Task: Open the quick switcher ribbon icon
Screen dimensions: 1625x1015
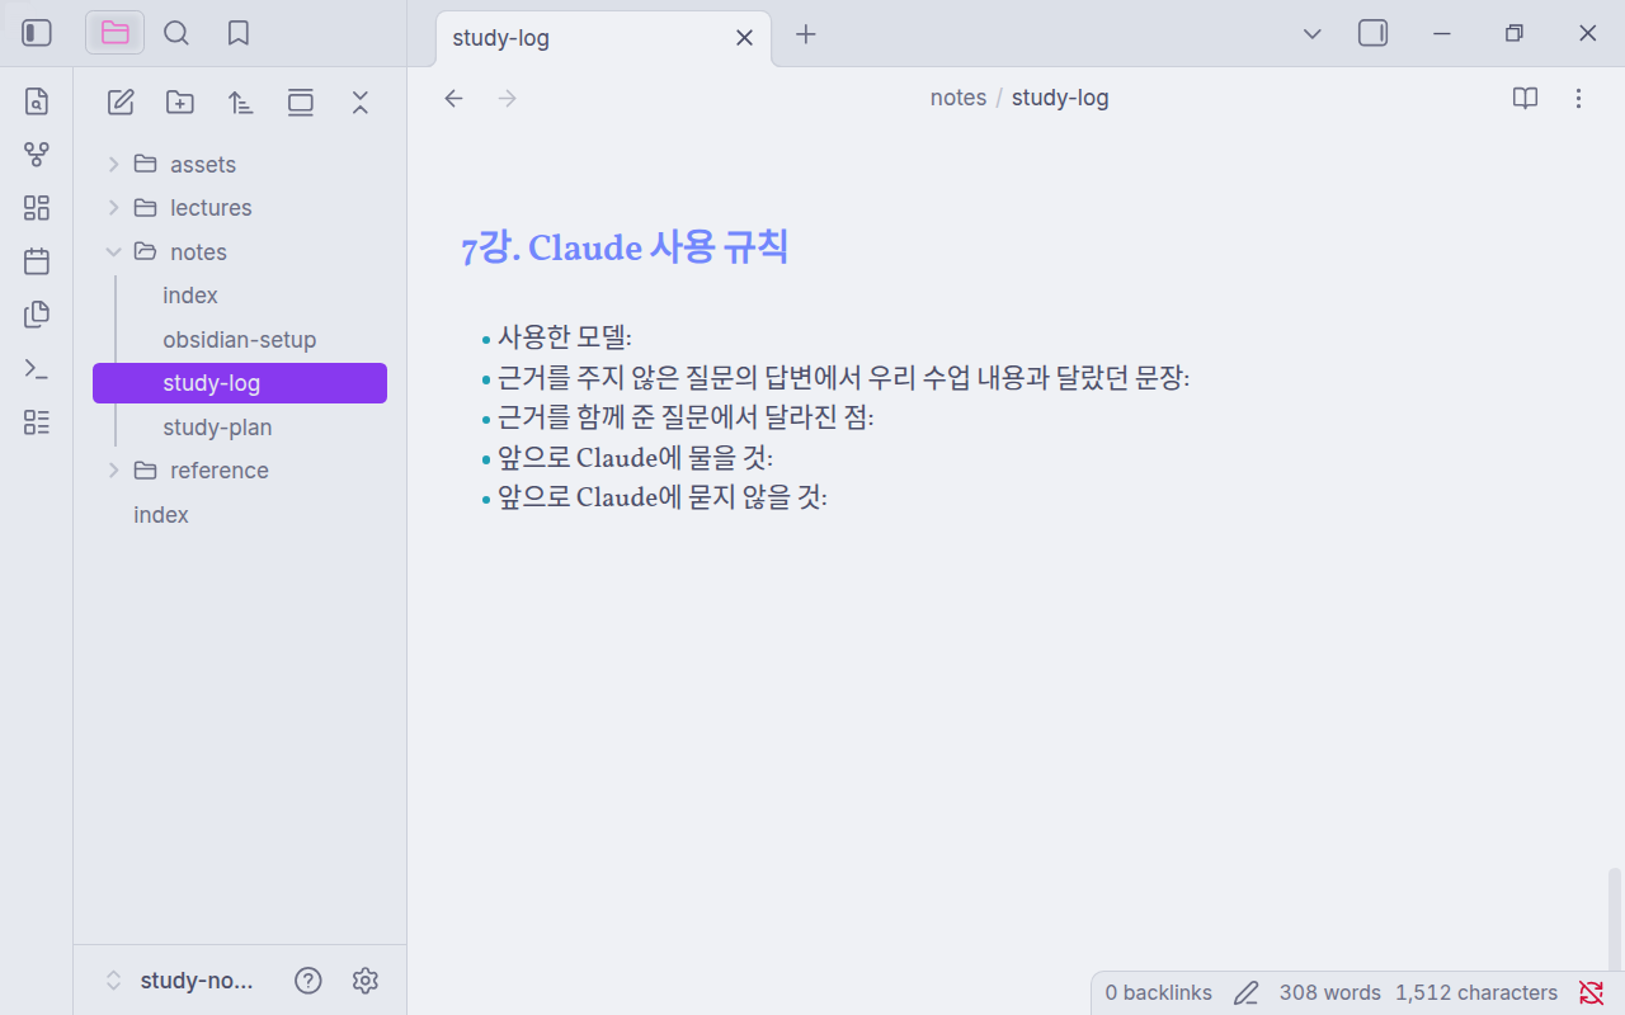Action: click(x=37, y=101)
